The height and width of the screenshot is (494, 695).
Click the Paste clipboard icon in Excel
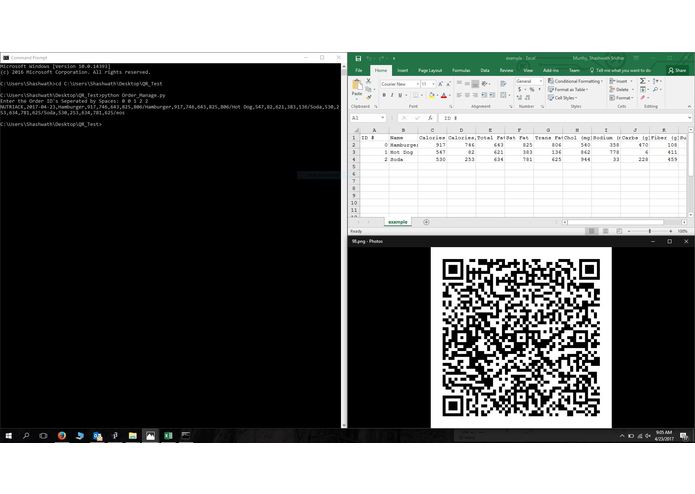[x=357, y=85]
